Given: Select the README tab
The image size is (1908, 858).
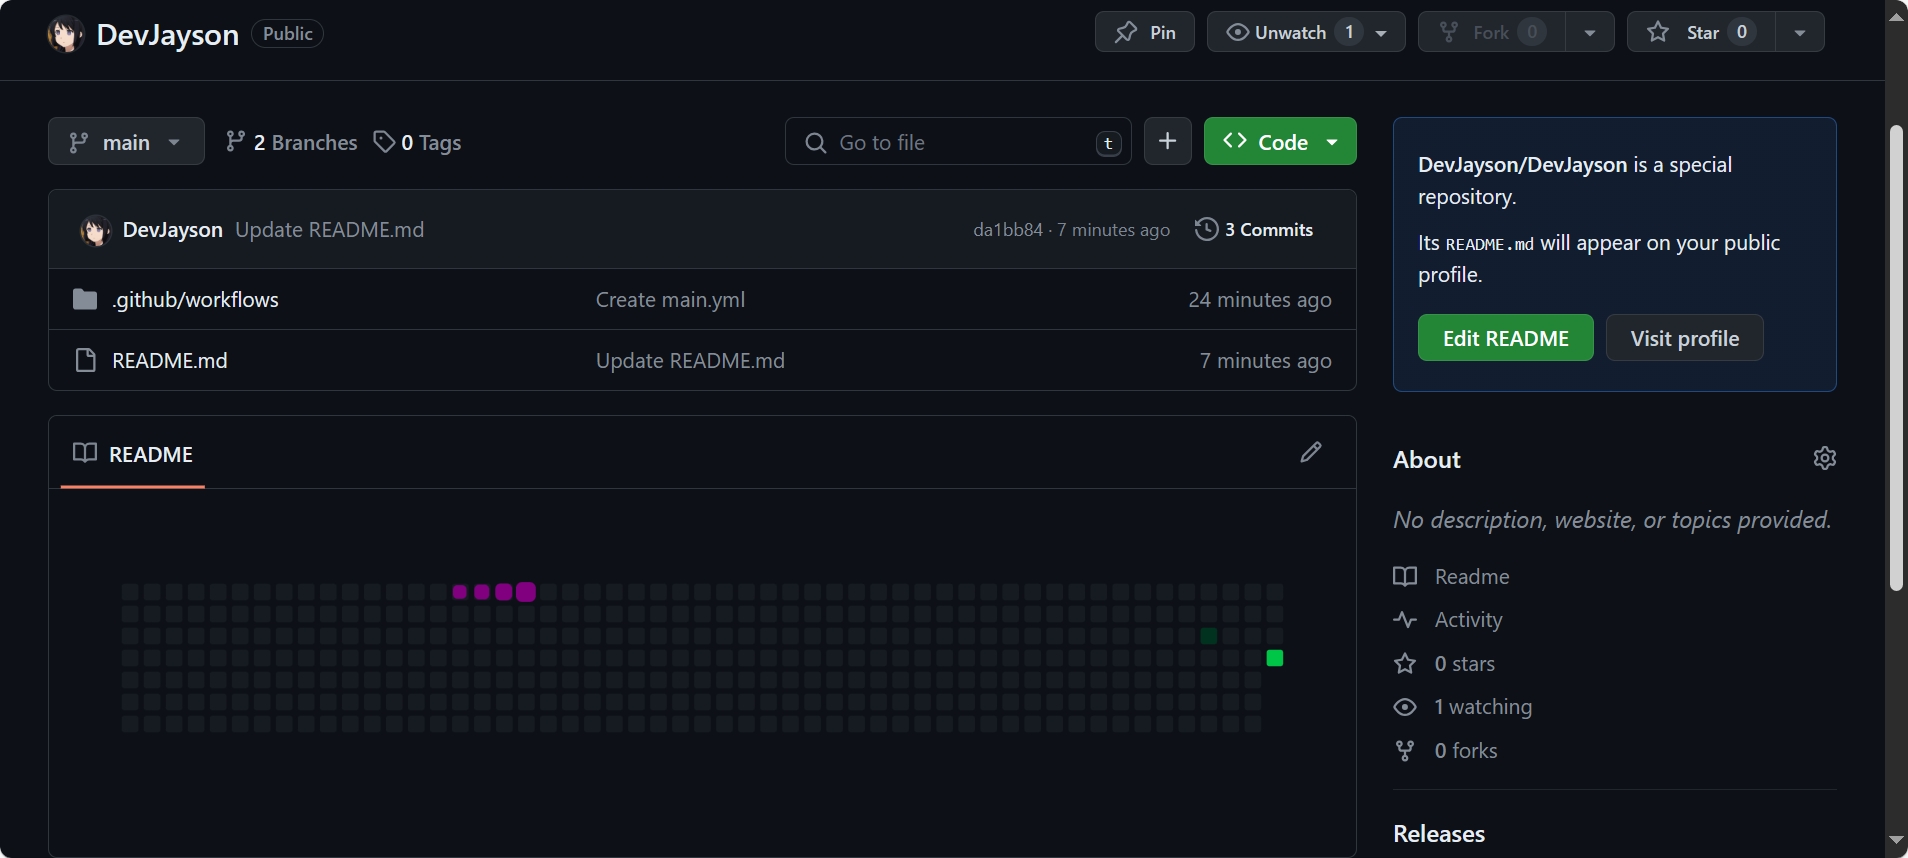Looking at the screenshot, I should (x=133, y=454).
